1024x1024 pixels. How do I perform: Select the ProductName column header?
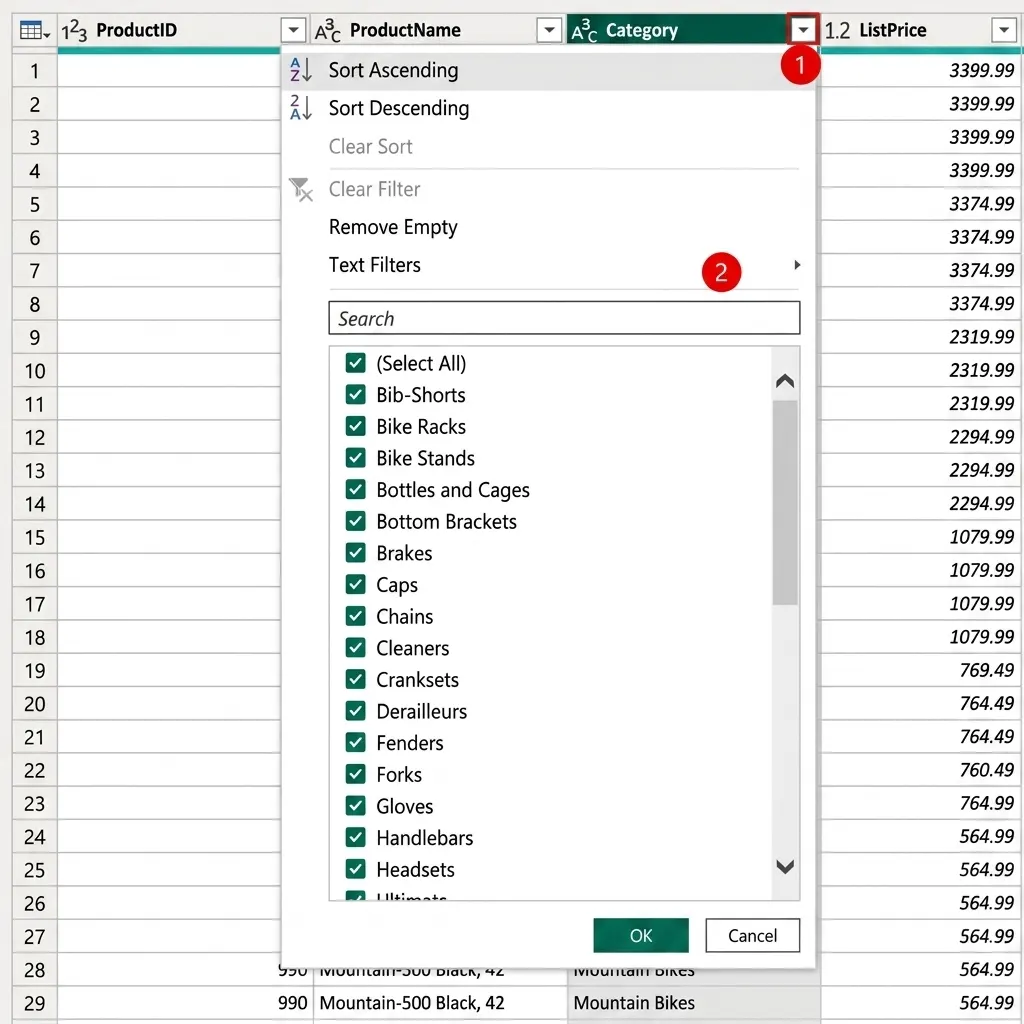click(x=439, y=30)
